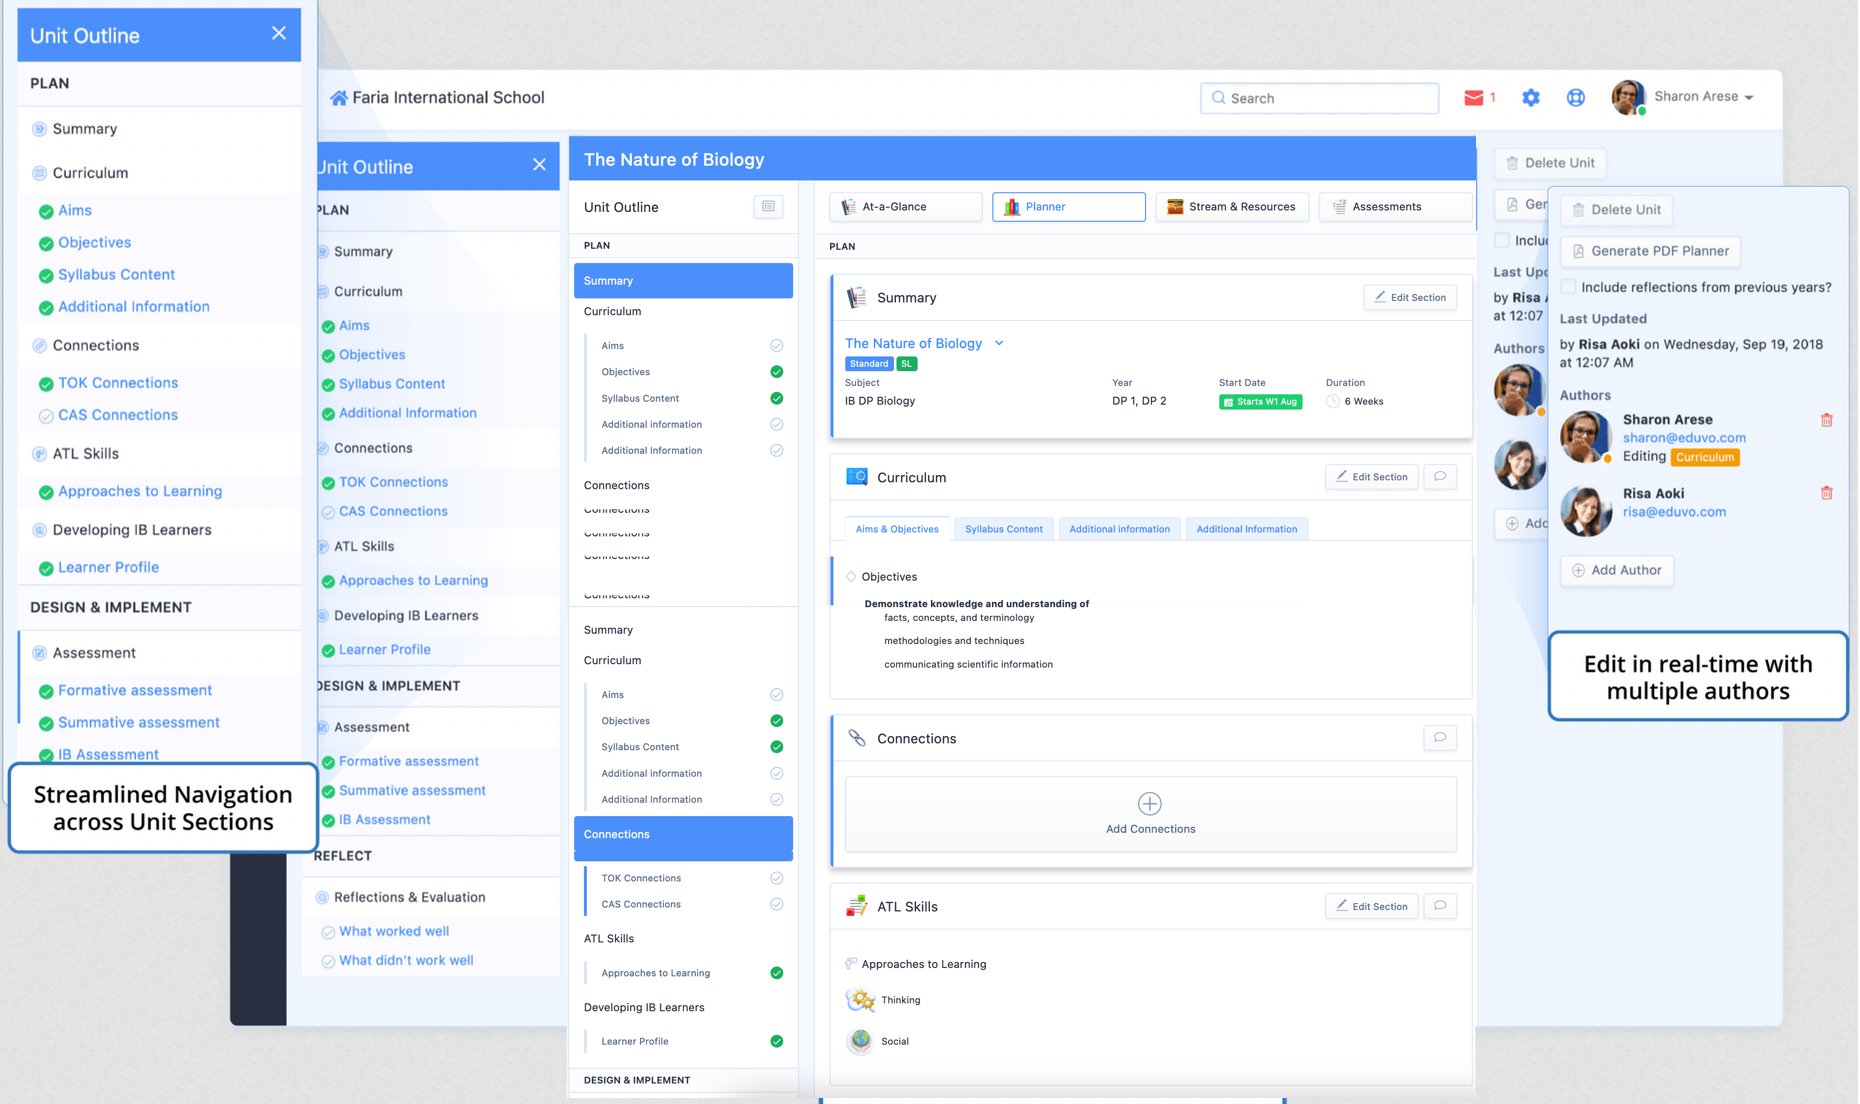Click the Generate PDF Planner button
1860x1104 pixels.
coord(1650,251)
